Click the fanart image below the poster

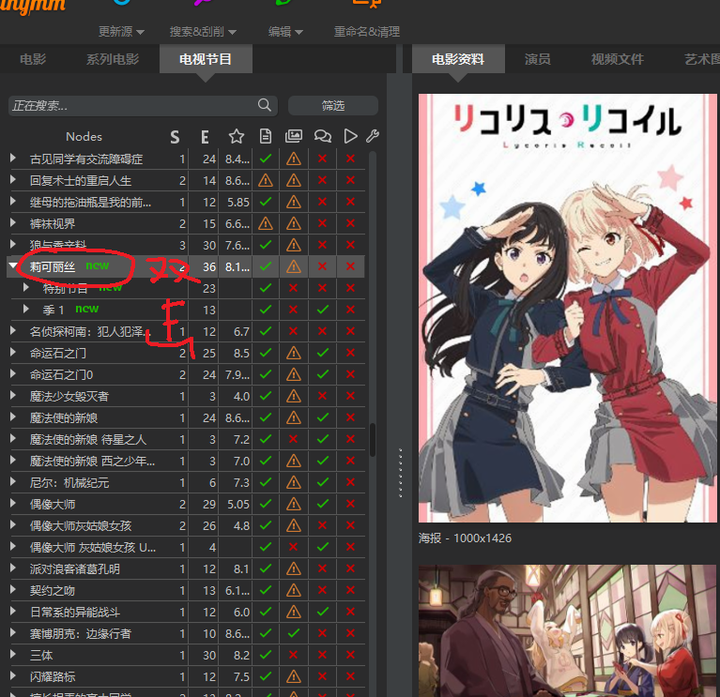[x=568, y=631]
